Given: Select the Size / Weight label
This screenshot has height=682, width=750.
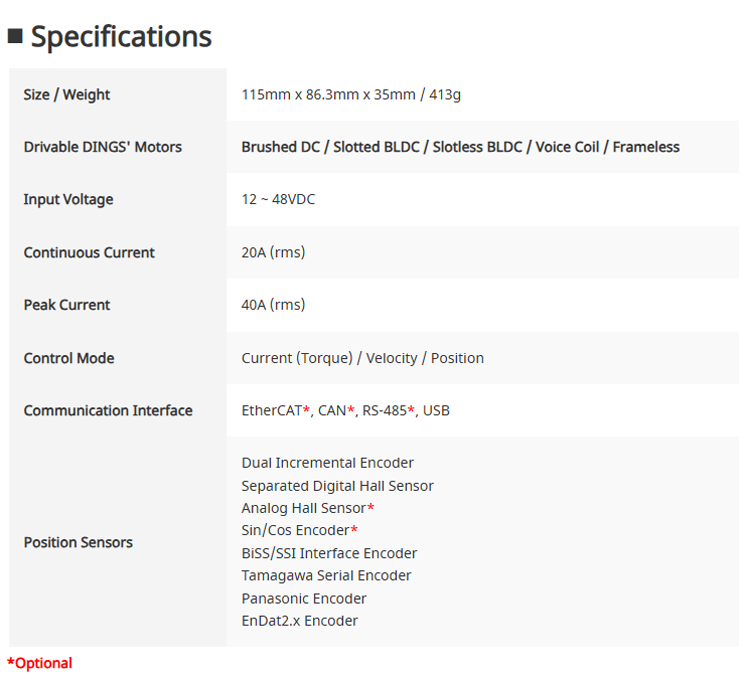Looking at the screenshot, I should pyautogui.click(x=66, y=95).
